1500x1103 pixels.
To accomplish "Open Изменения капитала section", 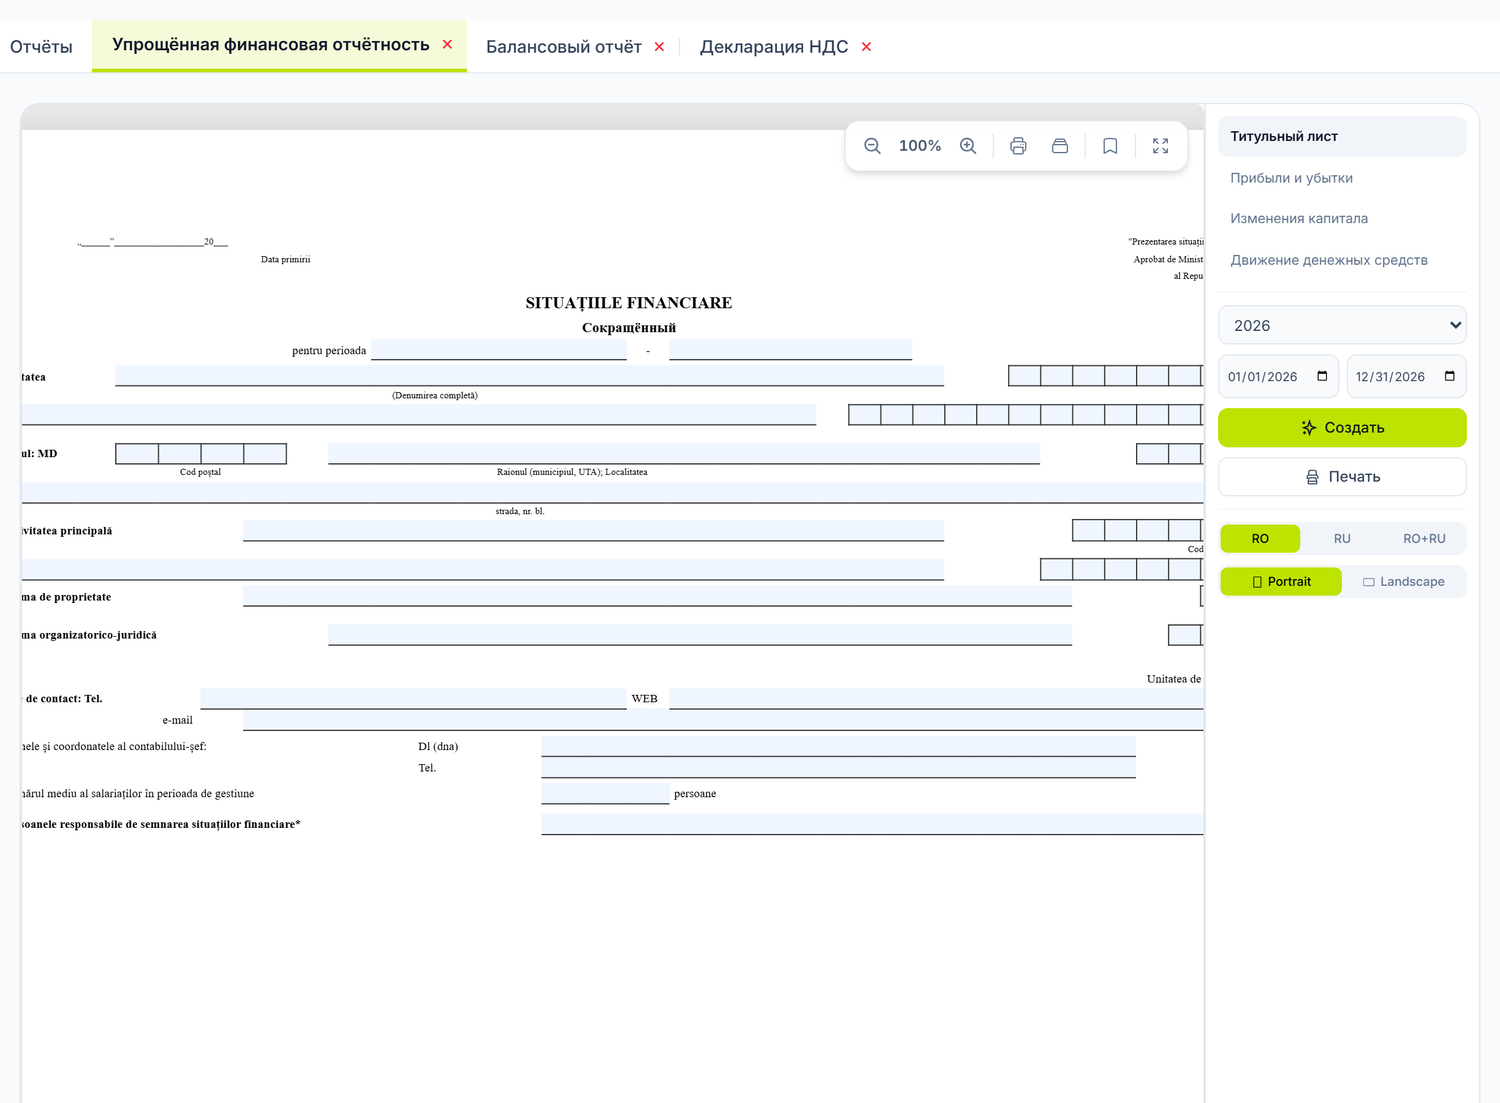I will (1342, 218).
